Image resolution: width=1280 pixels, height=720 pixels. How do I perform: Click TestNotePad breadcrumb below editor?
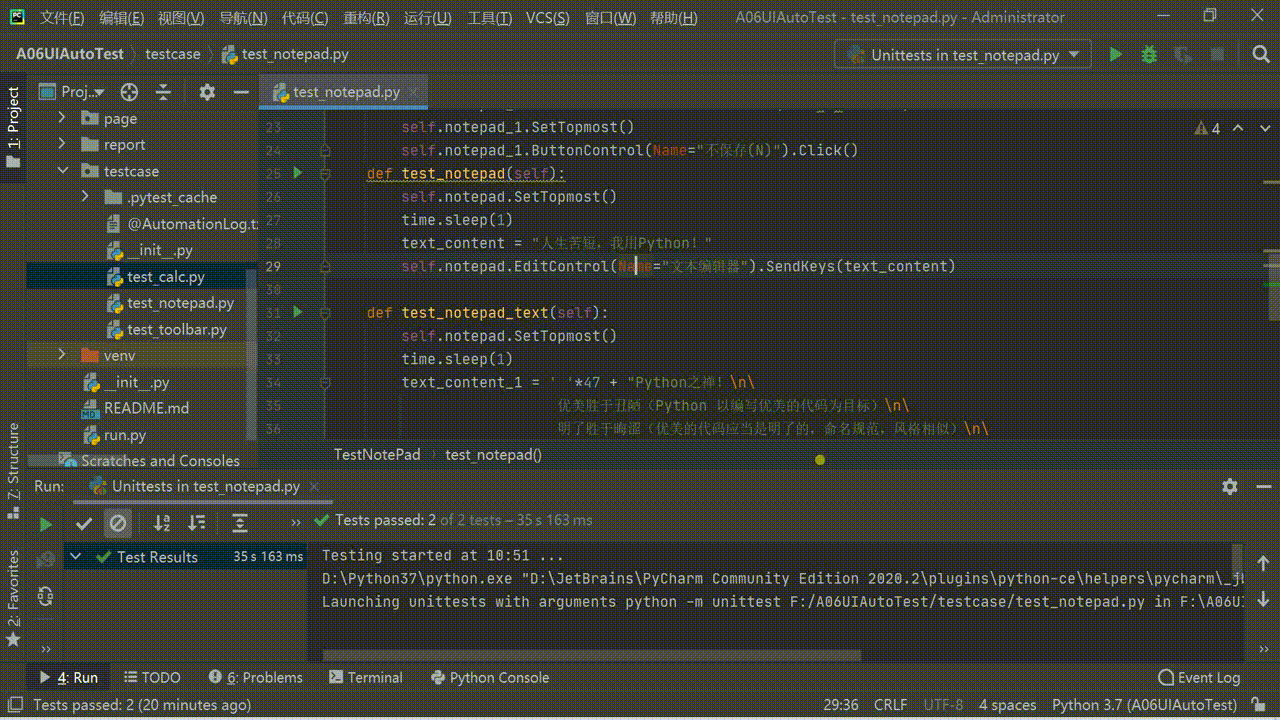click(x=377, y=454)
